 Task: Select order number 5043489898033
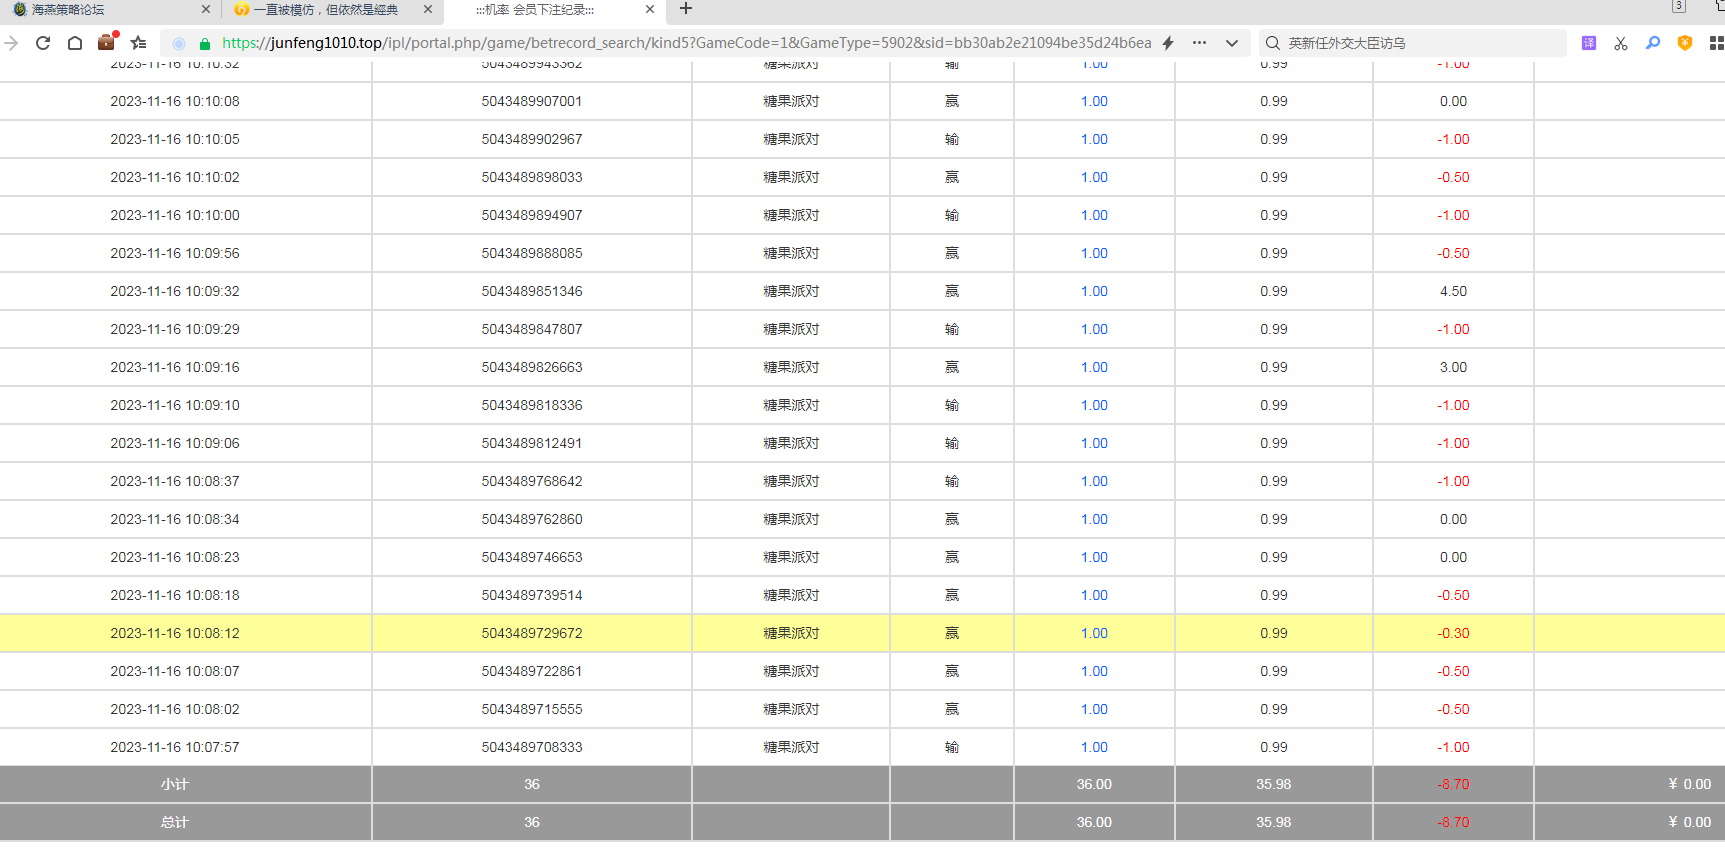[532, 177]
